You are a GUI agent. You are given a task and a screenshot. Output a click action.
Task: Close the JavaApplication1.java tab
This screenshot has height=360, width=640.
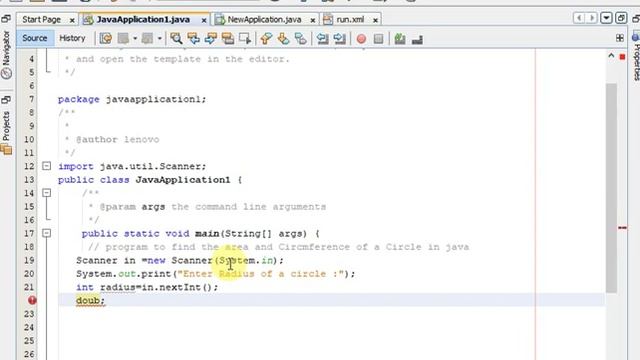pyautogui.click(x=204, y=20)
